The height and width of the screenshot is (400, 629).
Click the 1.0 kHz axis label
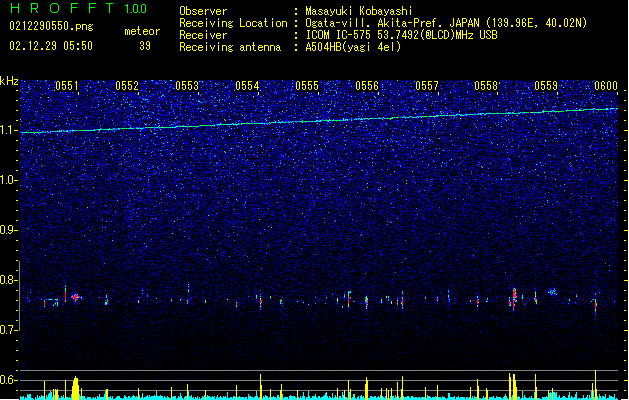tap(9, 180)
